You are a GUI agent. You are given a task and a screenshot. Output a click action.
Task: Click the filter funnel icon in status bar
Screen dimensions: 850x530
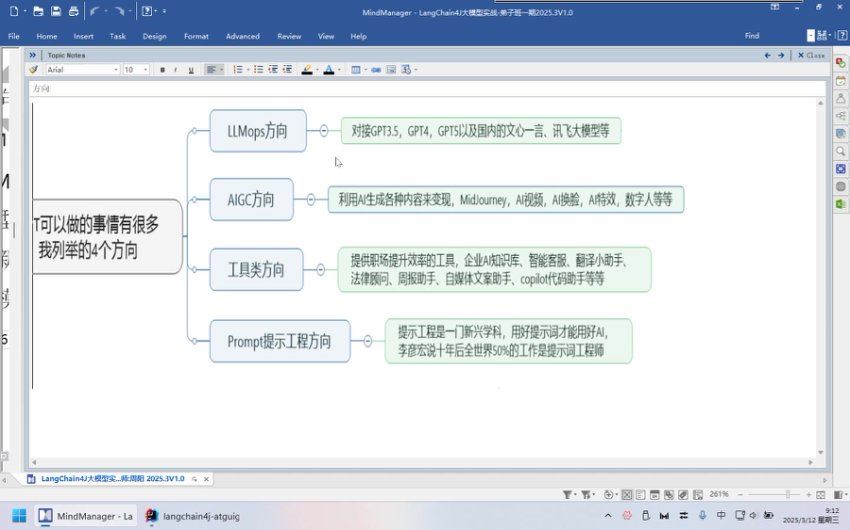[567, 494]
